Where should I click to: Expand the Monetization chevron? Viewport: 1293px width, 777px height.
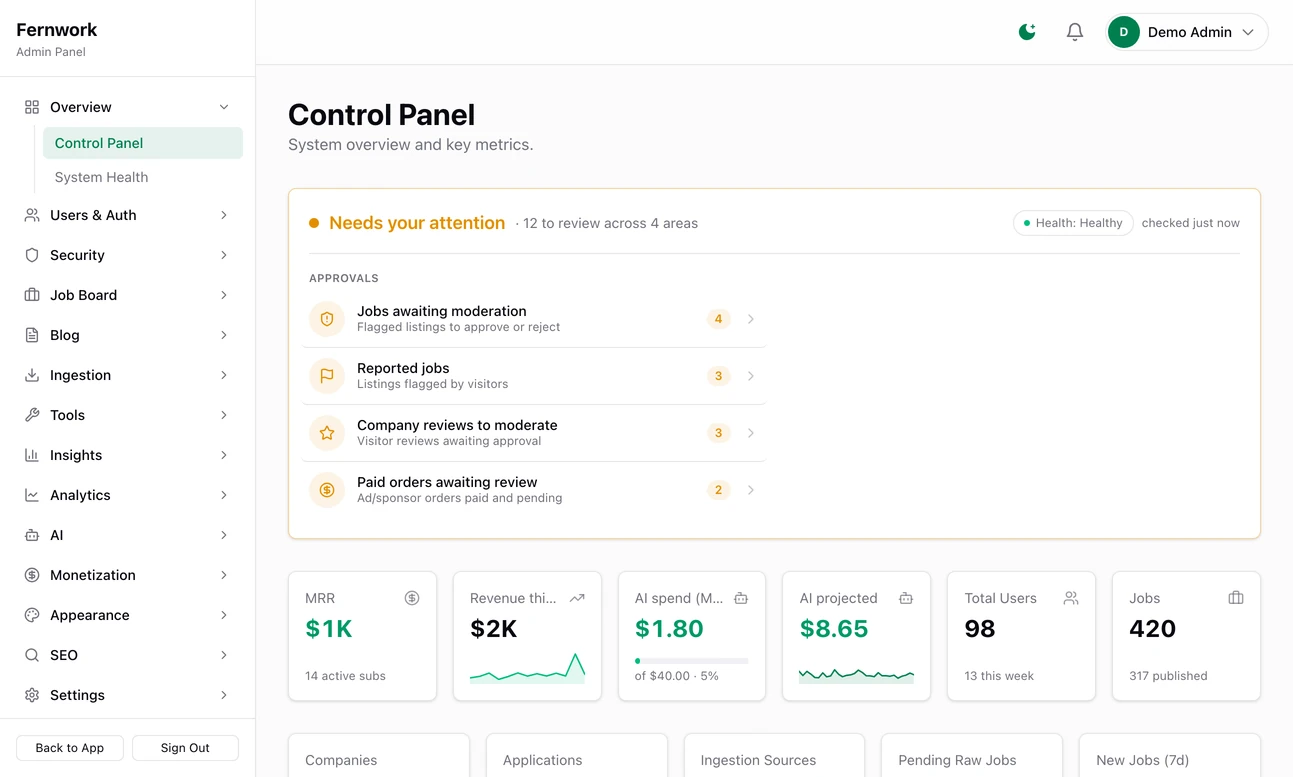click(x=224, y=575)
